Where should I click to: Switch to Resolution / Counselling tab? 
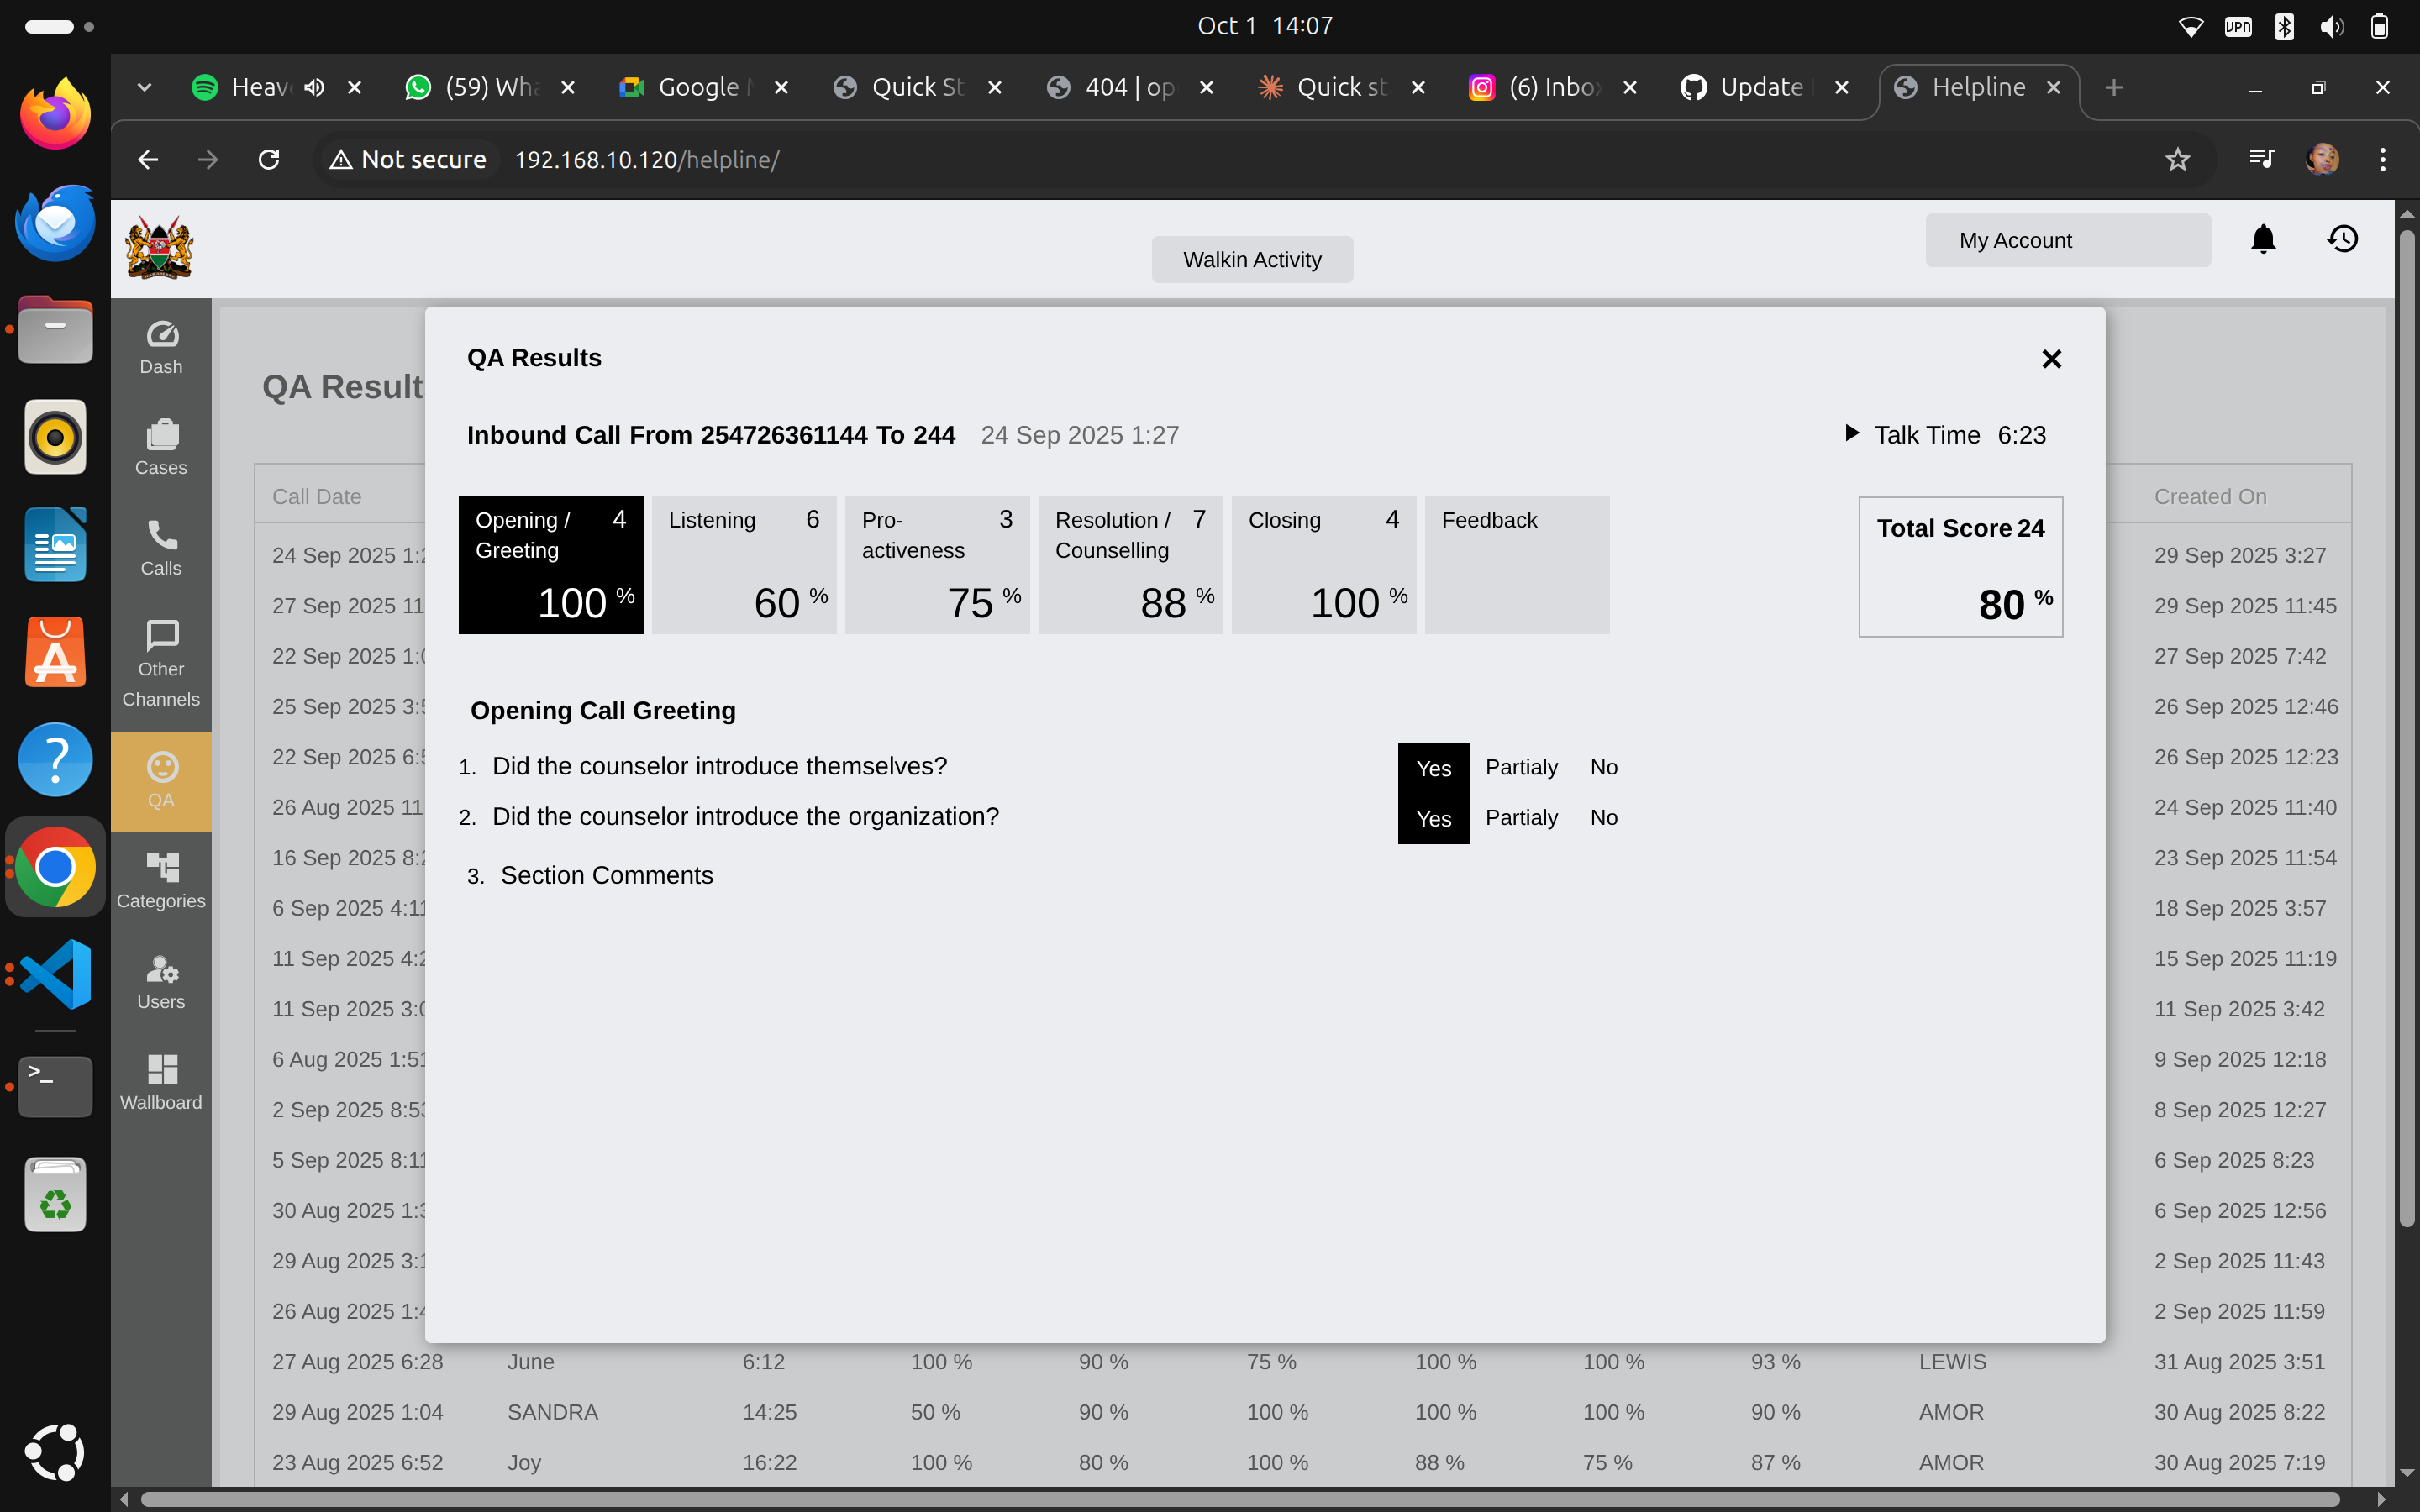[x=1129, y=565]
